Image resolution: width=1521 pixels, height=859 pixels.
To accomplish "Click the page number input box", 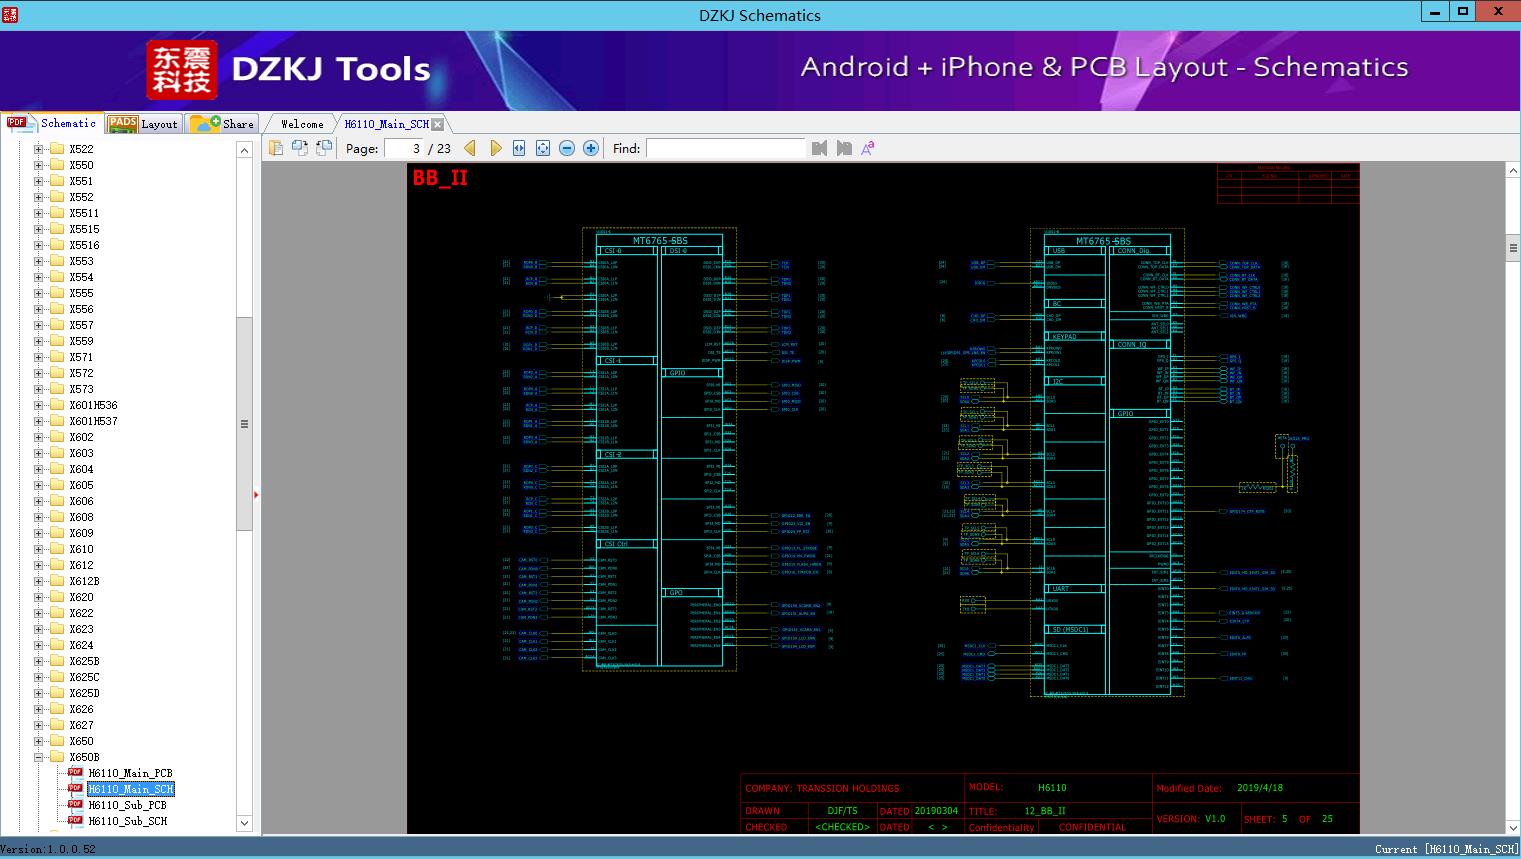I will [404, 148].
